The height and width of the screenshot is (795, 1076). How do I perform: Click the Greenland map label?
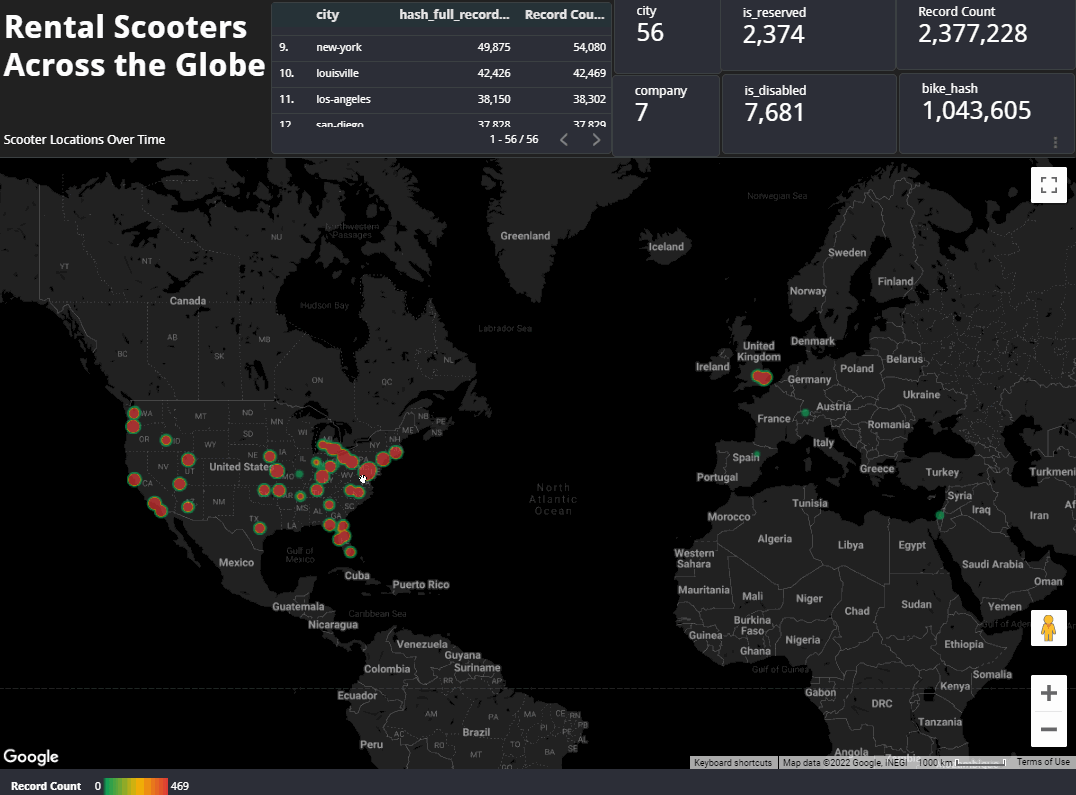point(525,236)
